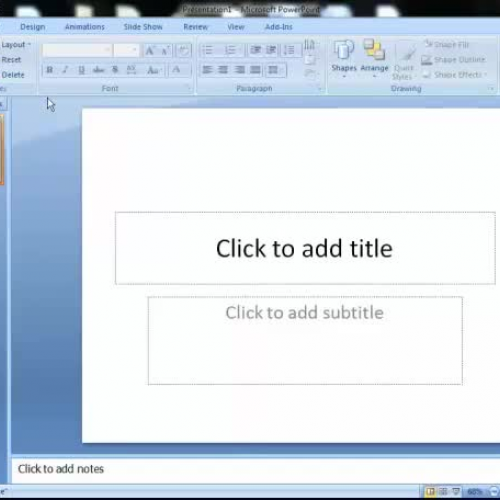Open the Slide Show tab
Viewport: 500px width, 500px height.
(143, 27)
